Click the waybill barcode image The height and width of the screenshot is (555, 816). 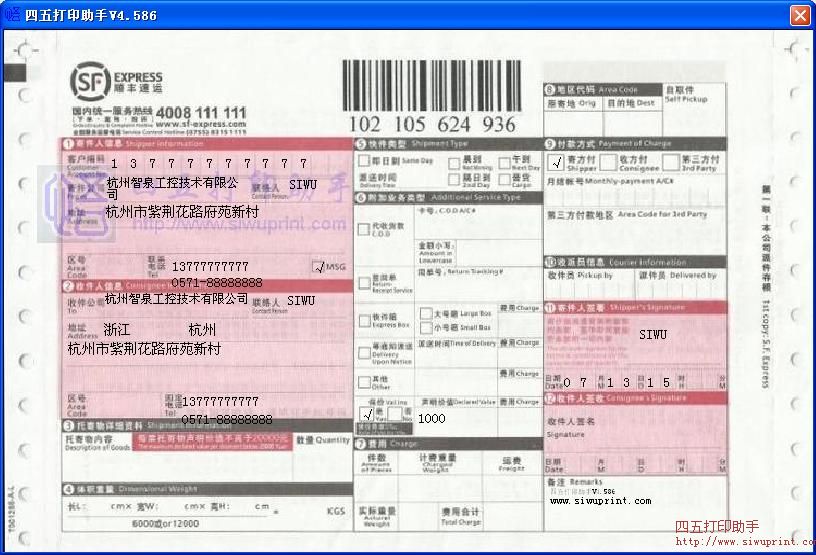[431, 85]
